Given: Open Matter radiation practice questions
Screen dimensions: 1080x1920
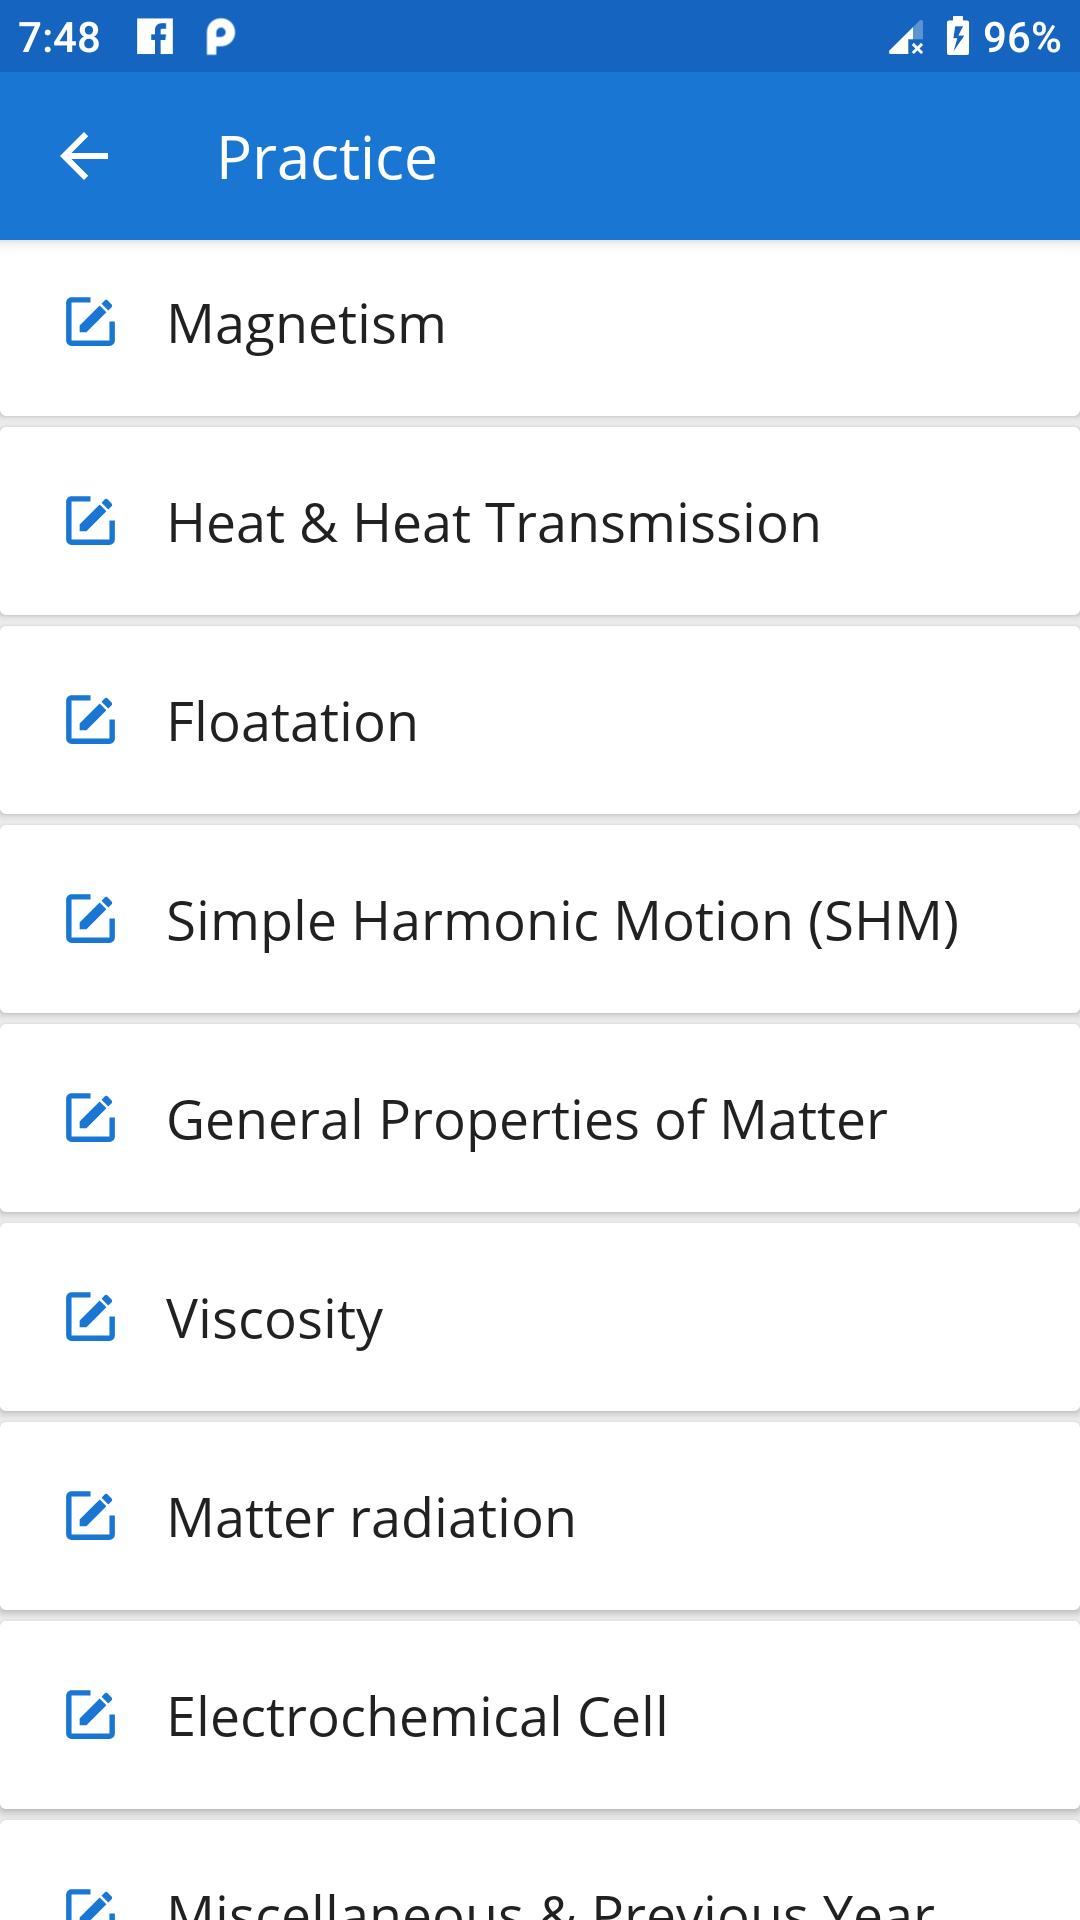Looking at the screenshot, I should point(371,1518).
